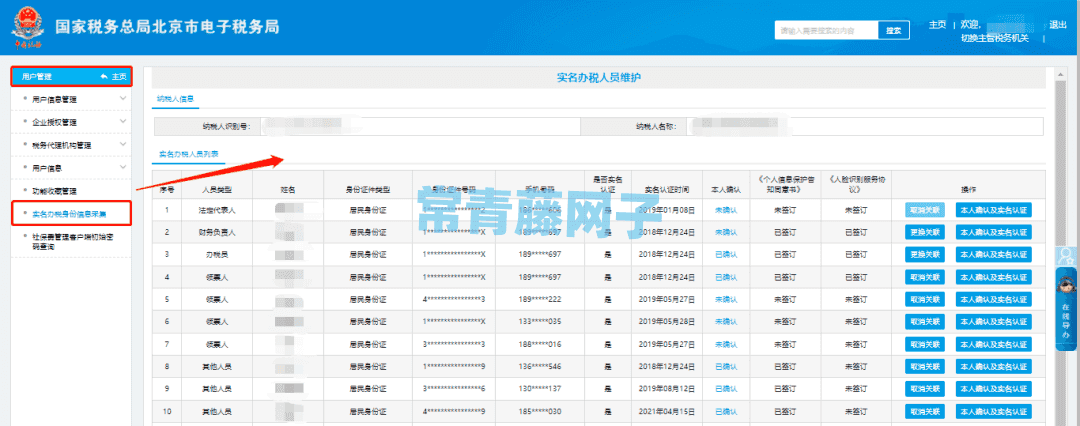Open 社保费管理客户端初始密码查询 in sidebar
Viewport: 1080px width, 426px height.
click(x=74, y=241)
